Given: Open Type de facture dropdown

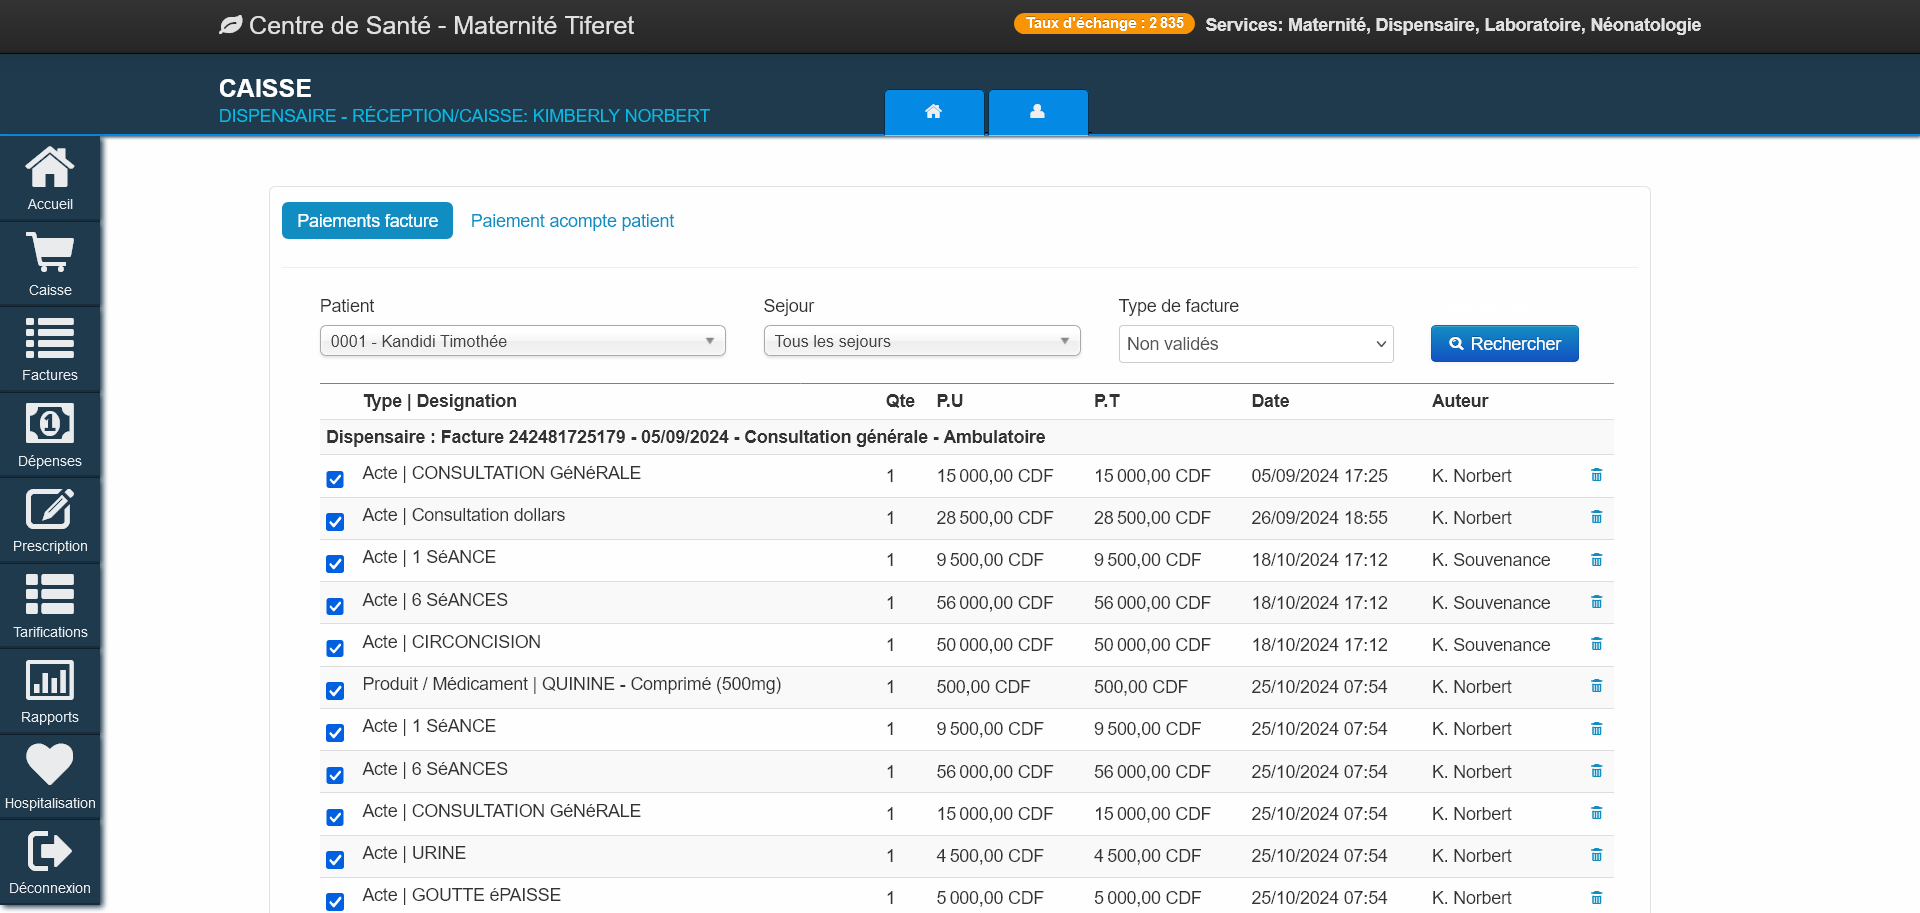Looking at the screenshot, I should [1256, 344].
